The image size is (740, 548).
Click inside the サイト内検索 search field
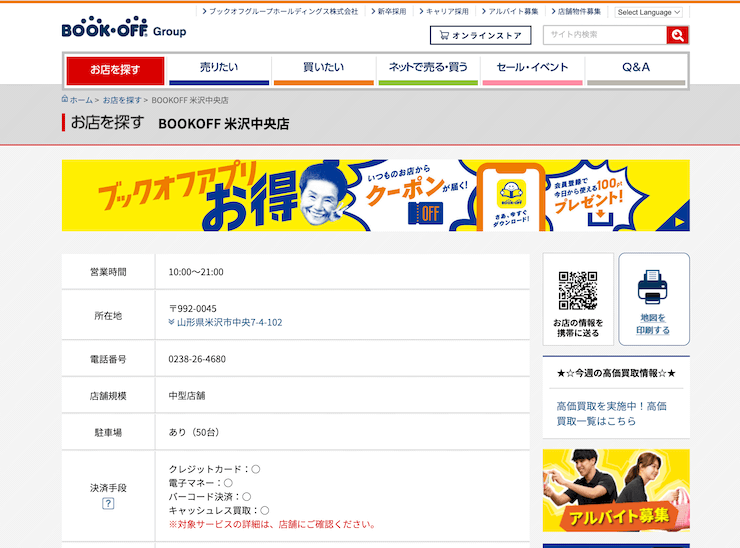point(605,35)
